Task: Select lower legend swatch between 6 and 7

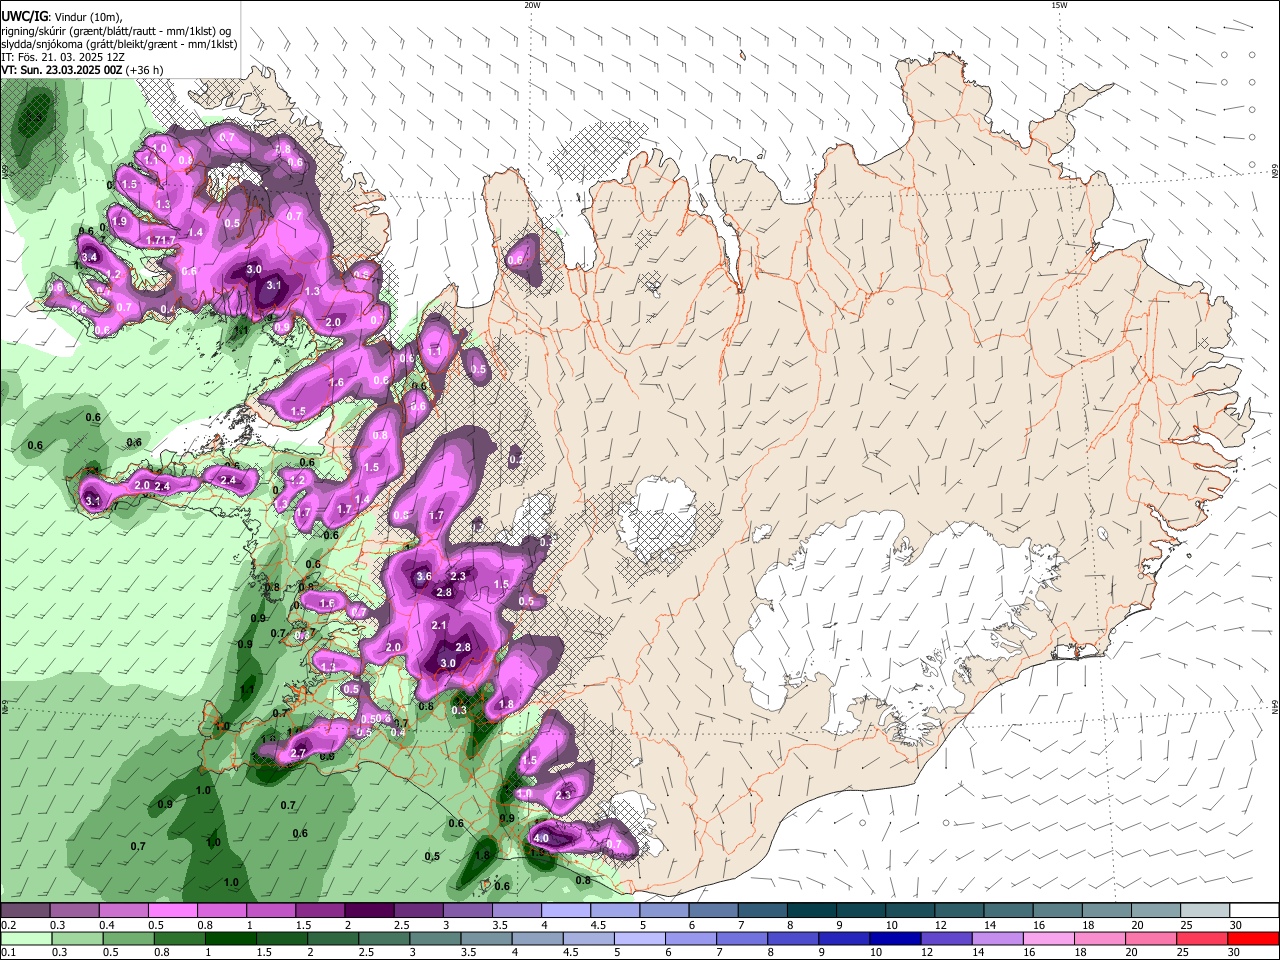Action: click(x=691, y=938)
